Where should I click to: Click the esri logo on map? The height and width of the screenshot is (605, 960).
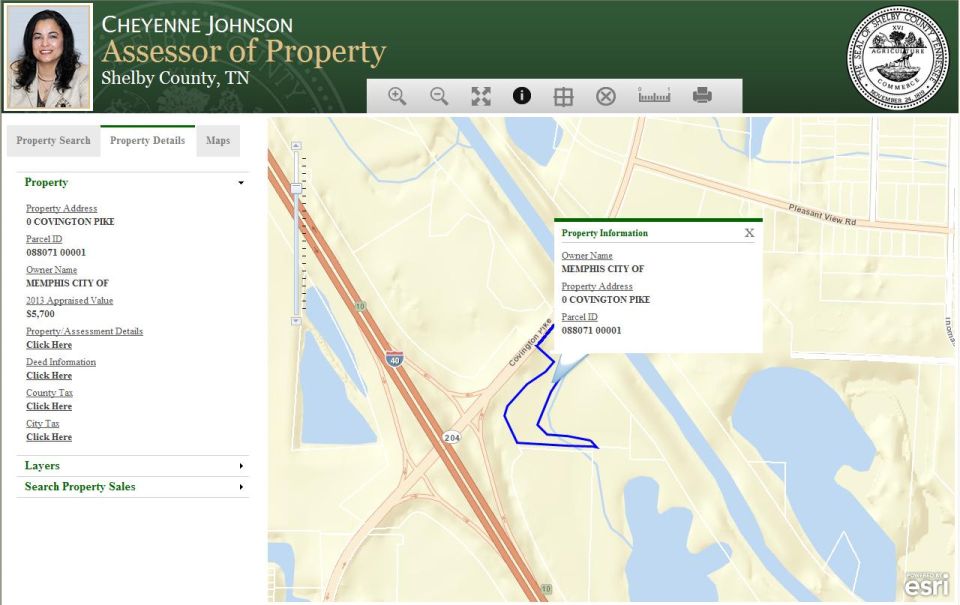927,584
